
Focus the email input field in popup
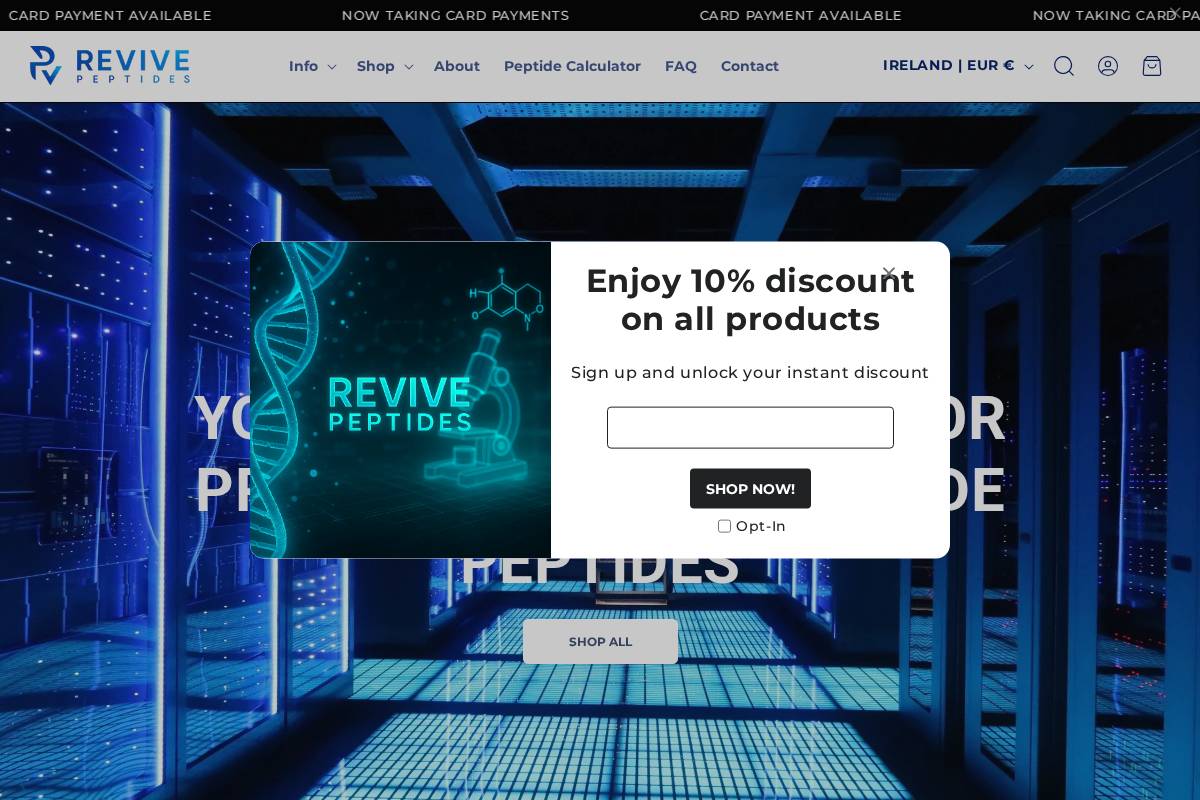[x=750, y=428]
